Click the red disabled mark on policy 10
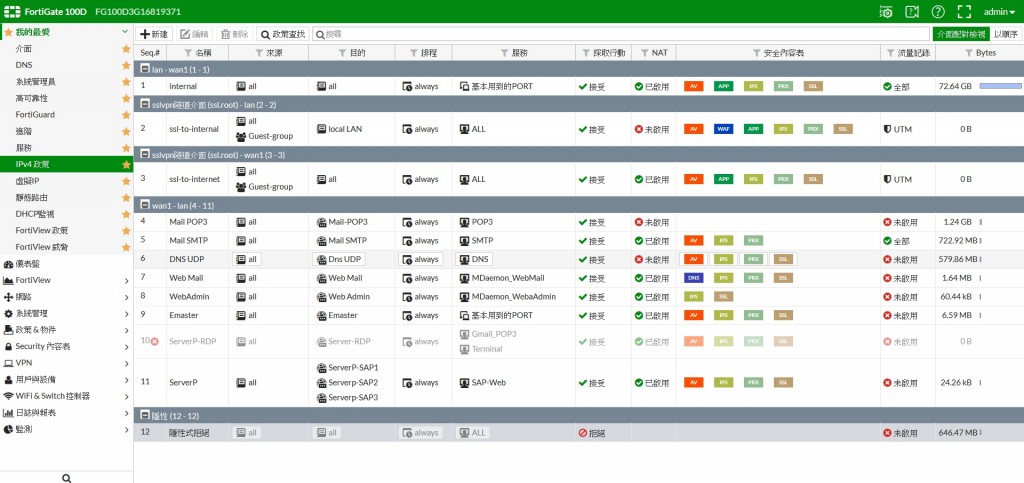This screenshot has width=1024, height=483. pos(155,341)
